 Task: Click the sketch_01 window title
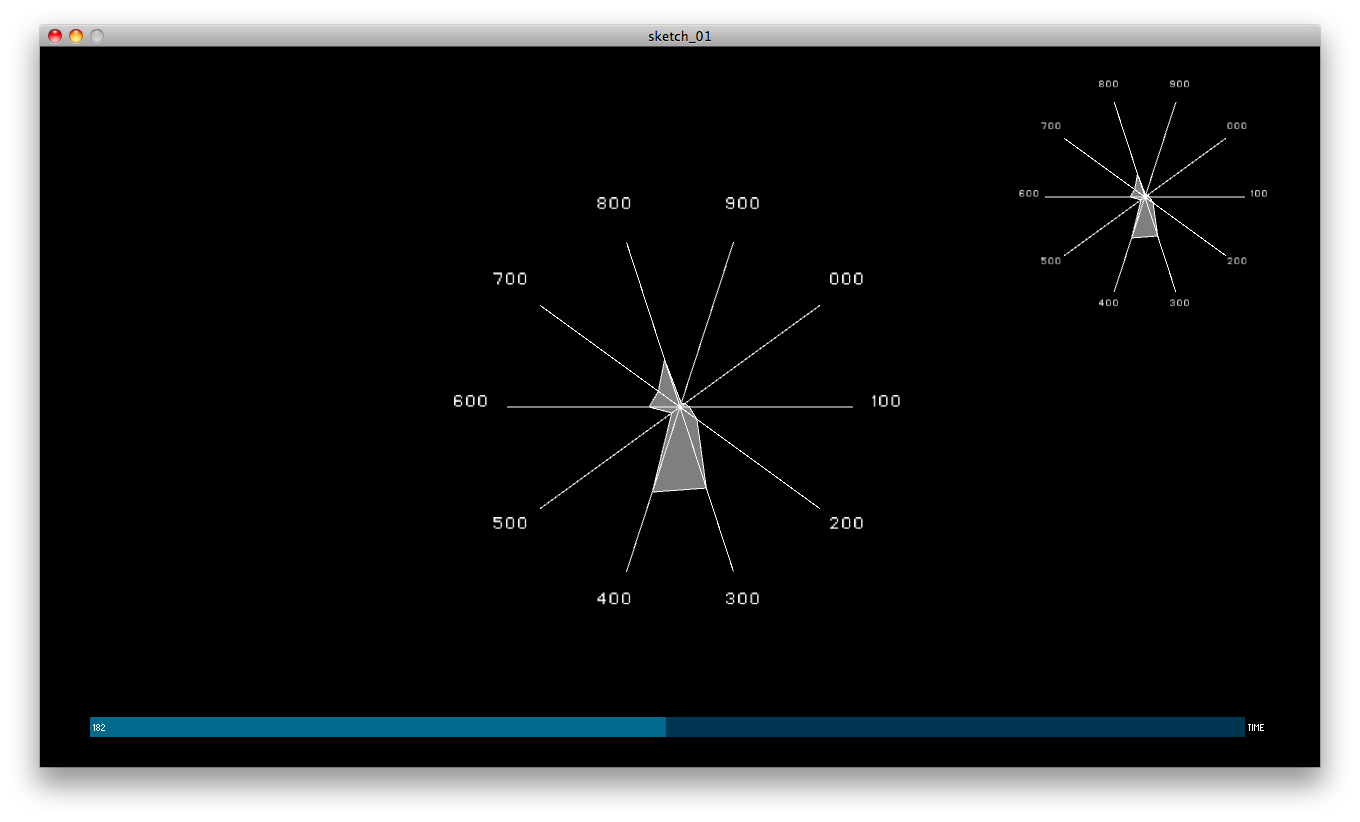(x=680, y=36)
